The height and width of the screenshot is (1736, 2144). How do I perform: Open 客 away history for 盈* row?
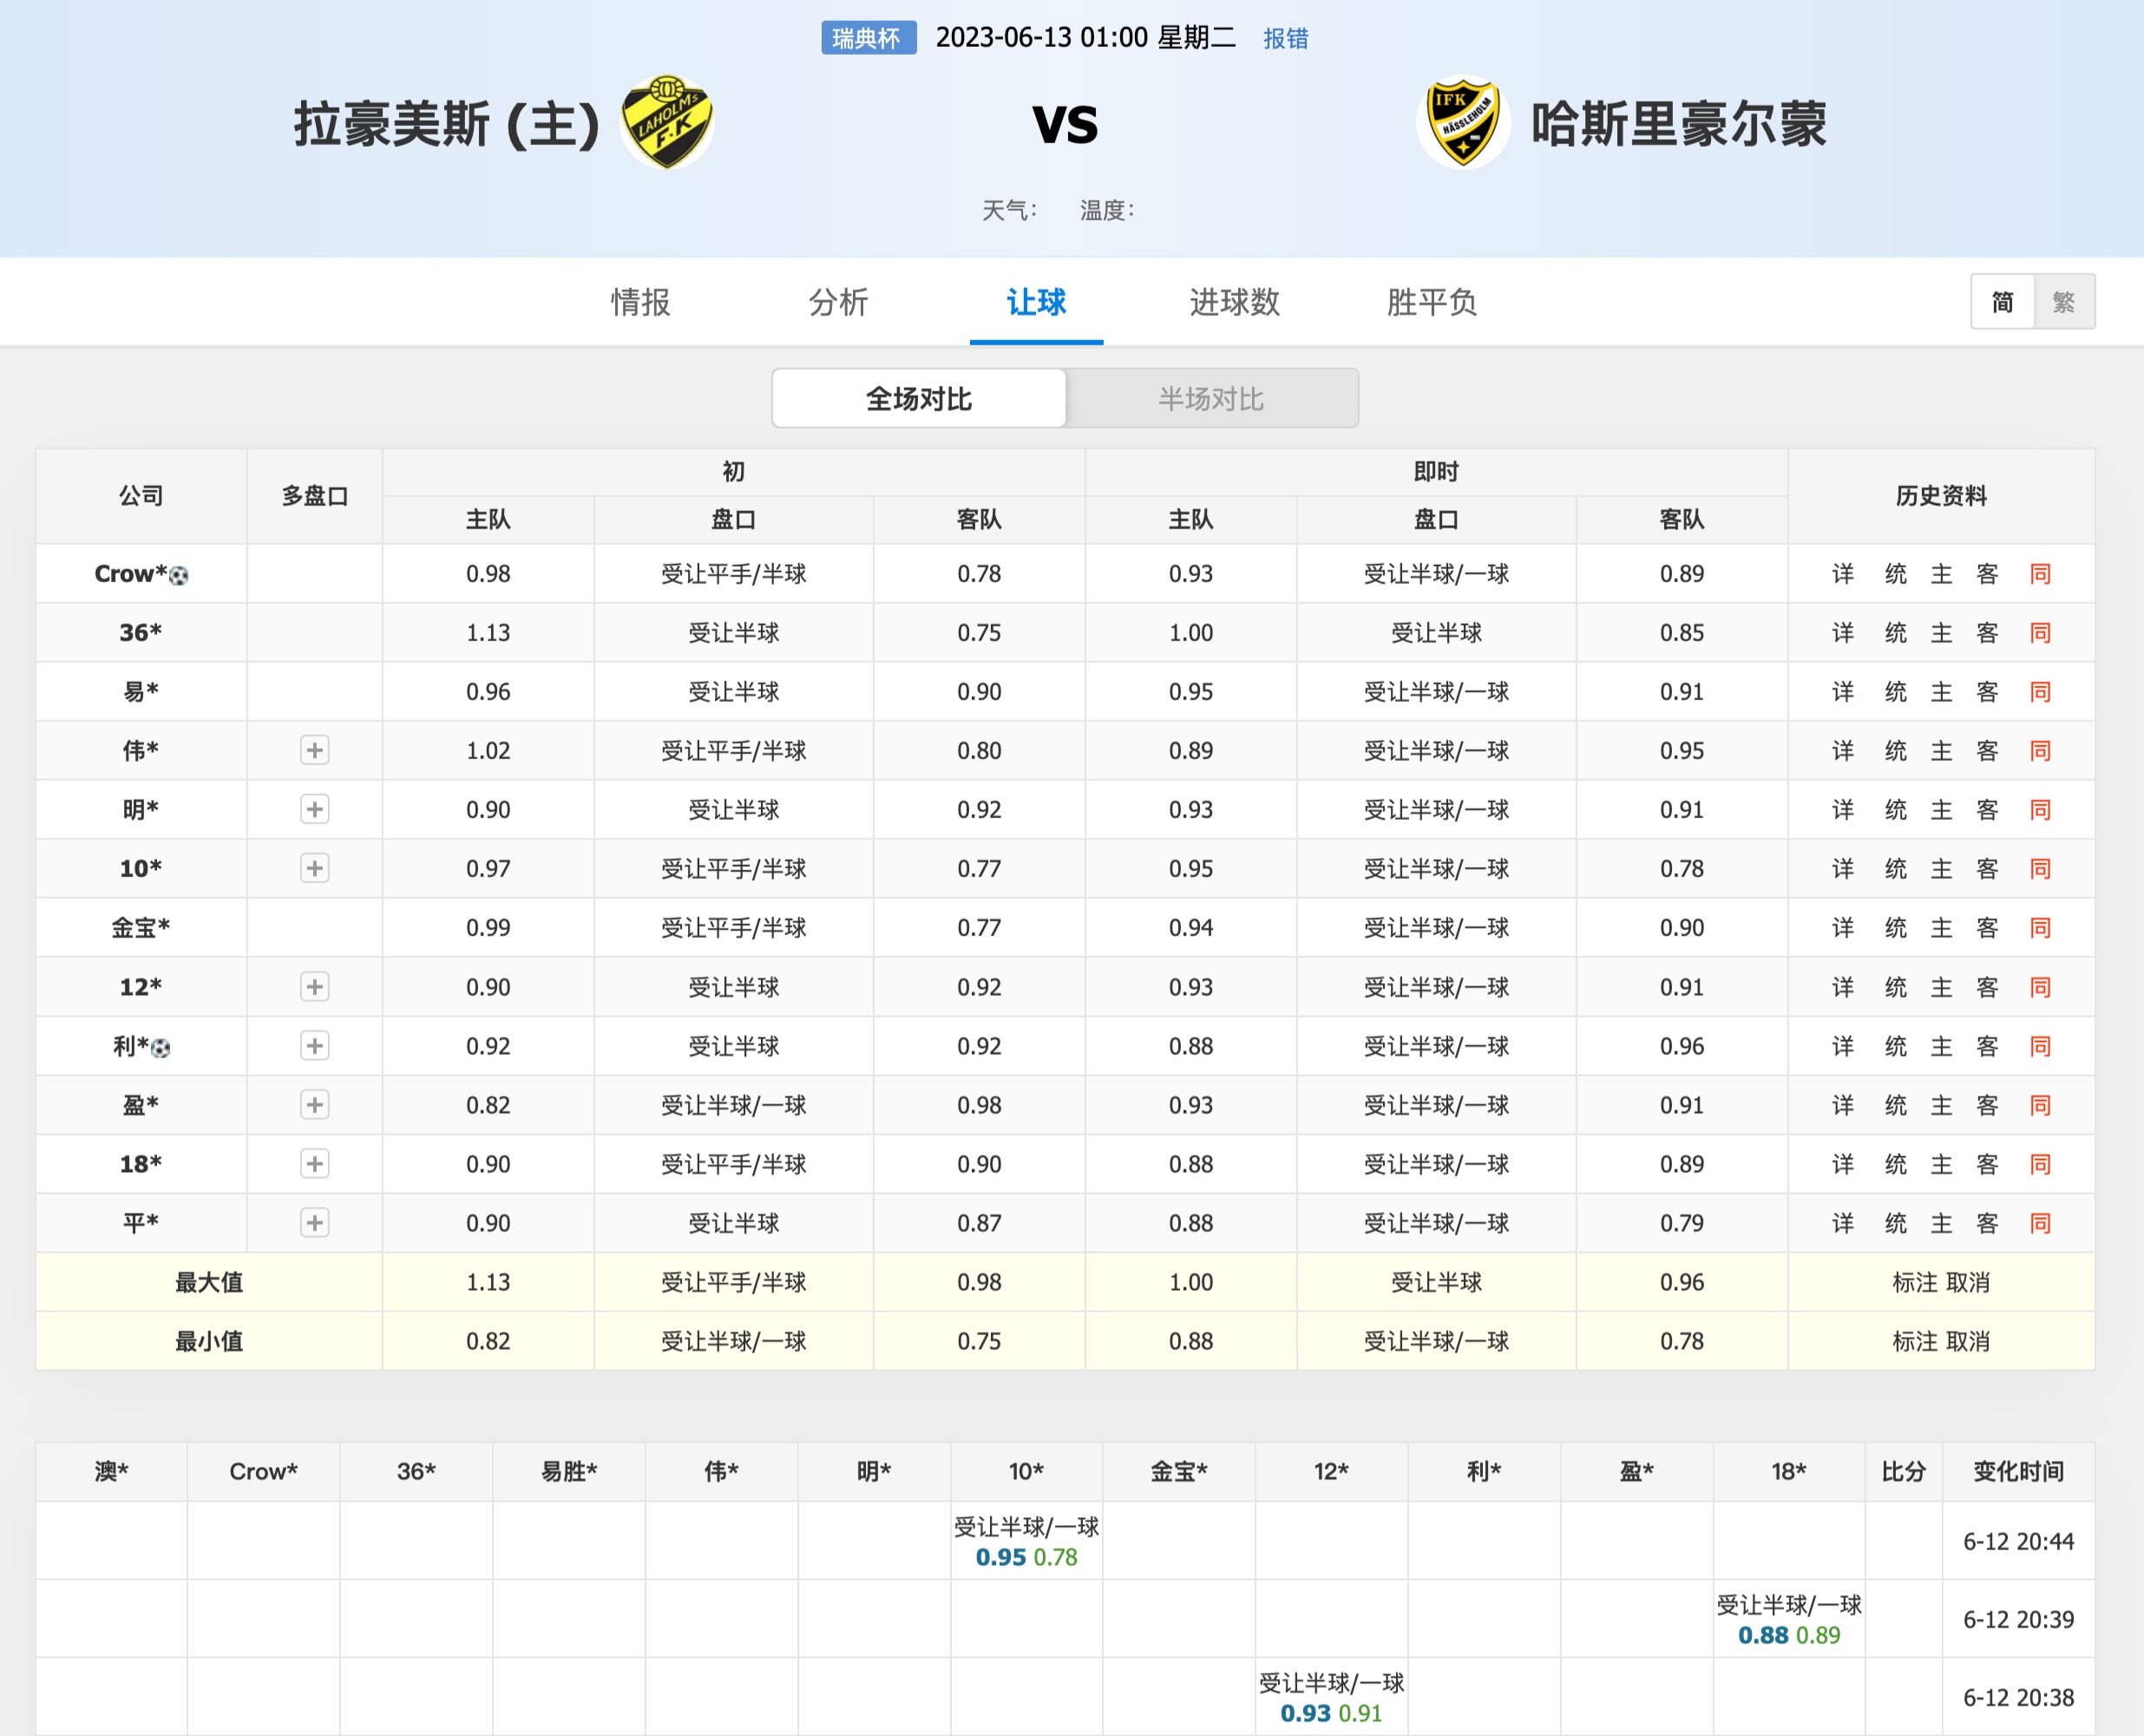tap(1987, 1106)
